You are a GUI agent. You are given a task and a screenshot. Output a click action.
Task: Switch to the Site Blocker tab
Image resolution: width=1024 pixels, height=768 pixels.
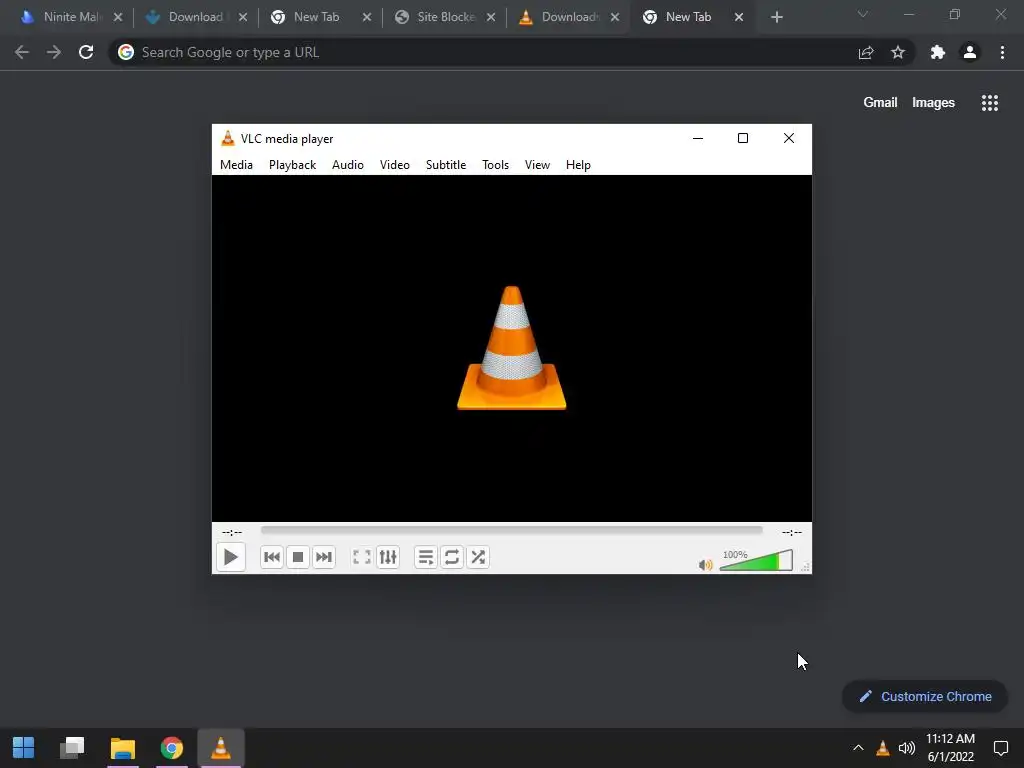[446, 17]
